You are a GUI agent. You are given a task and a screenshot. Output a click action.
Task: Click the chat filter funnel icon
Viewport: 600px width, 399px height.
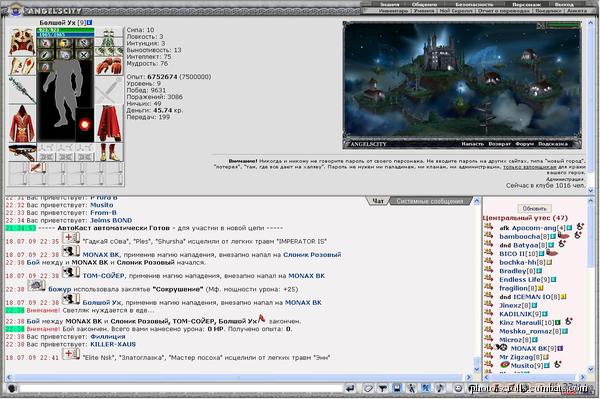tap(382, 389)
